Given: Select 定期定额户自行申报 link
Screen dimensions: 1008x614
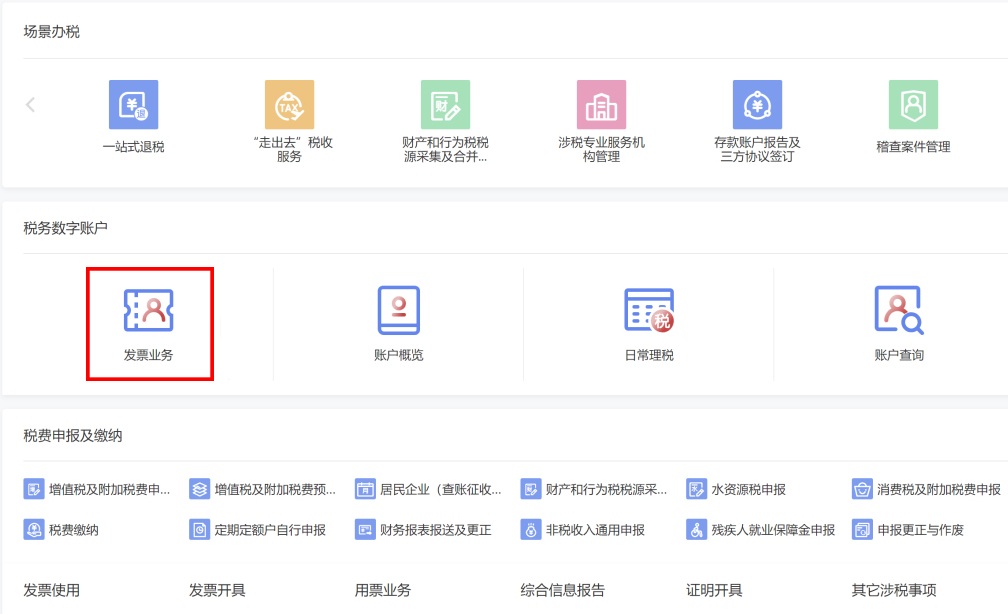Looking at the screenshot, I should click(258, 530).
